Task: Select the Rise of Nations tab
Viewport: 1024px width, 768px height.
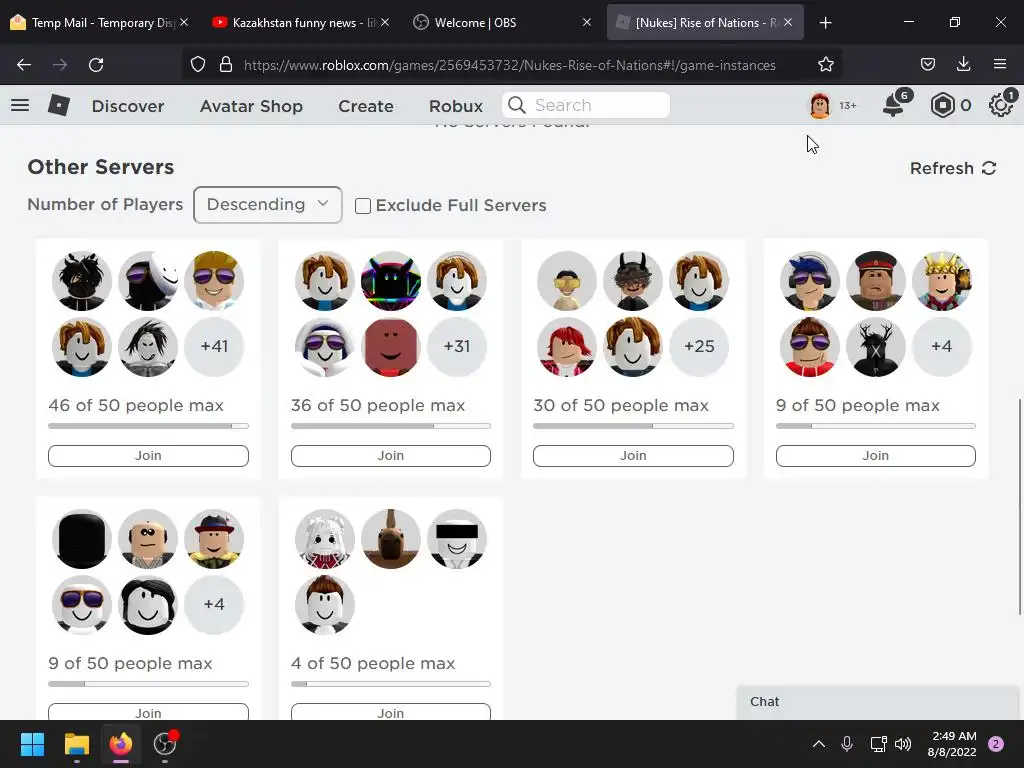Action: coord(704,22)
